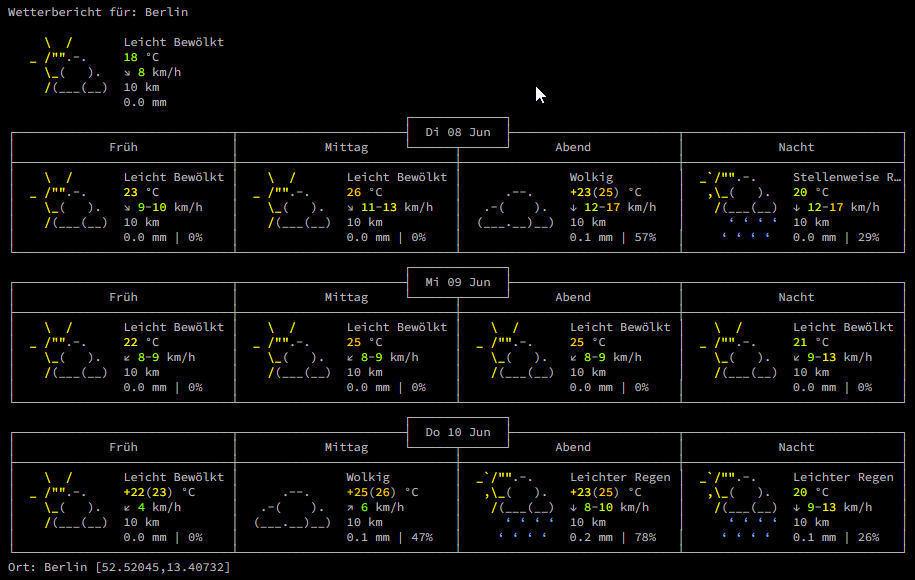
Task: Click the Abend header under Mi 09 Jun
Action: coord(572,297)
